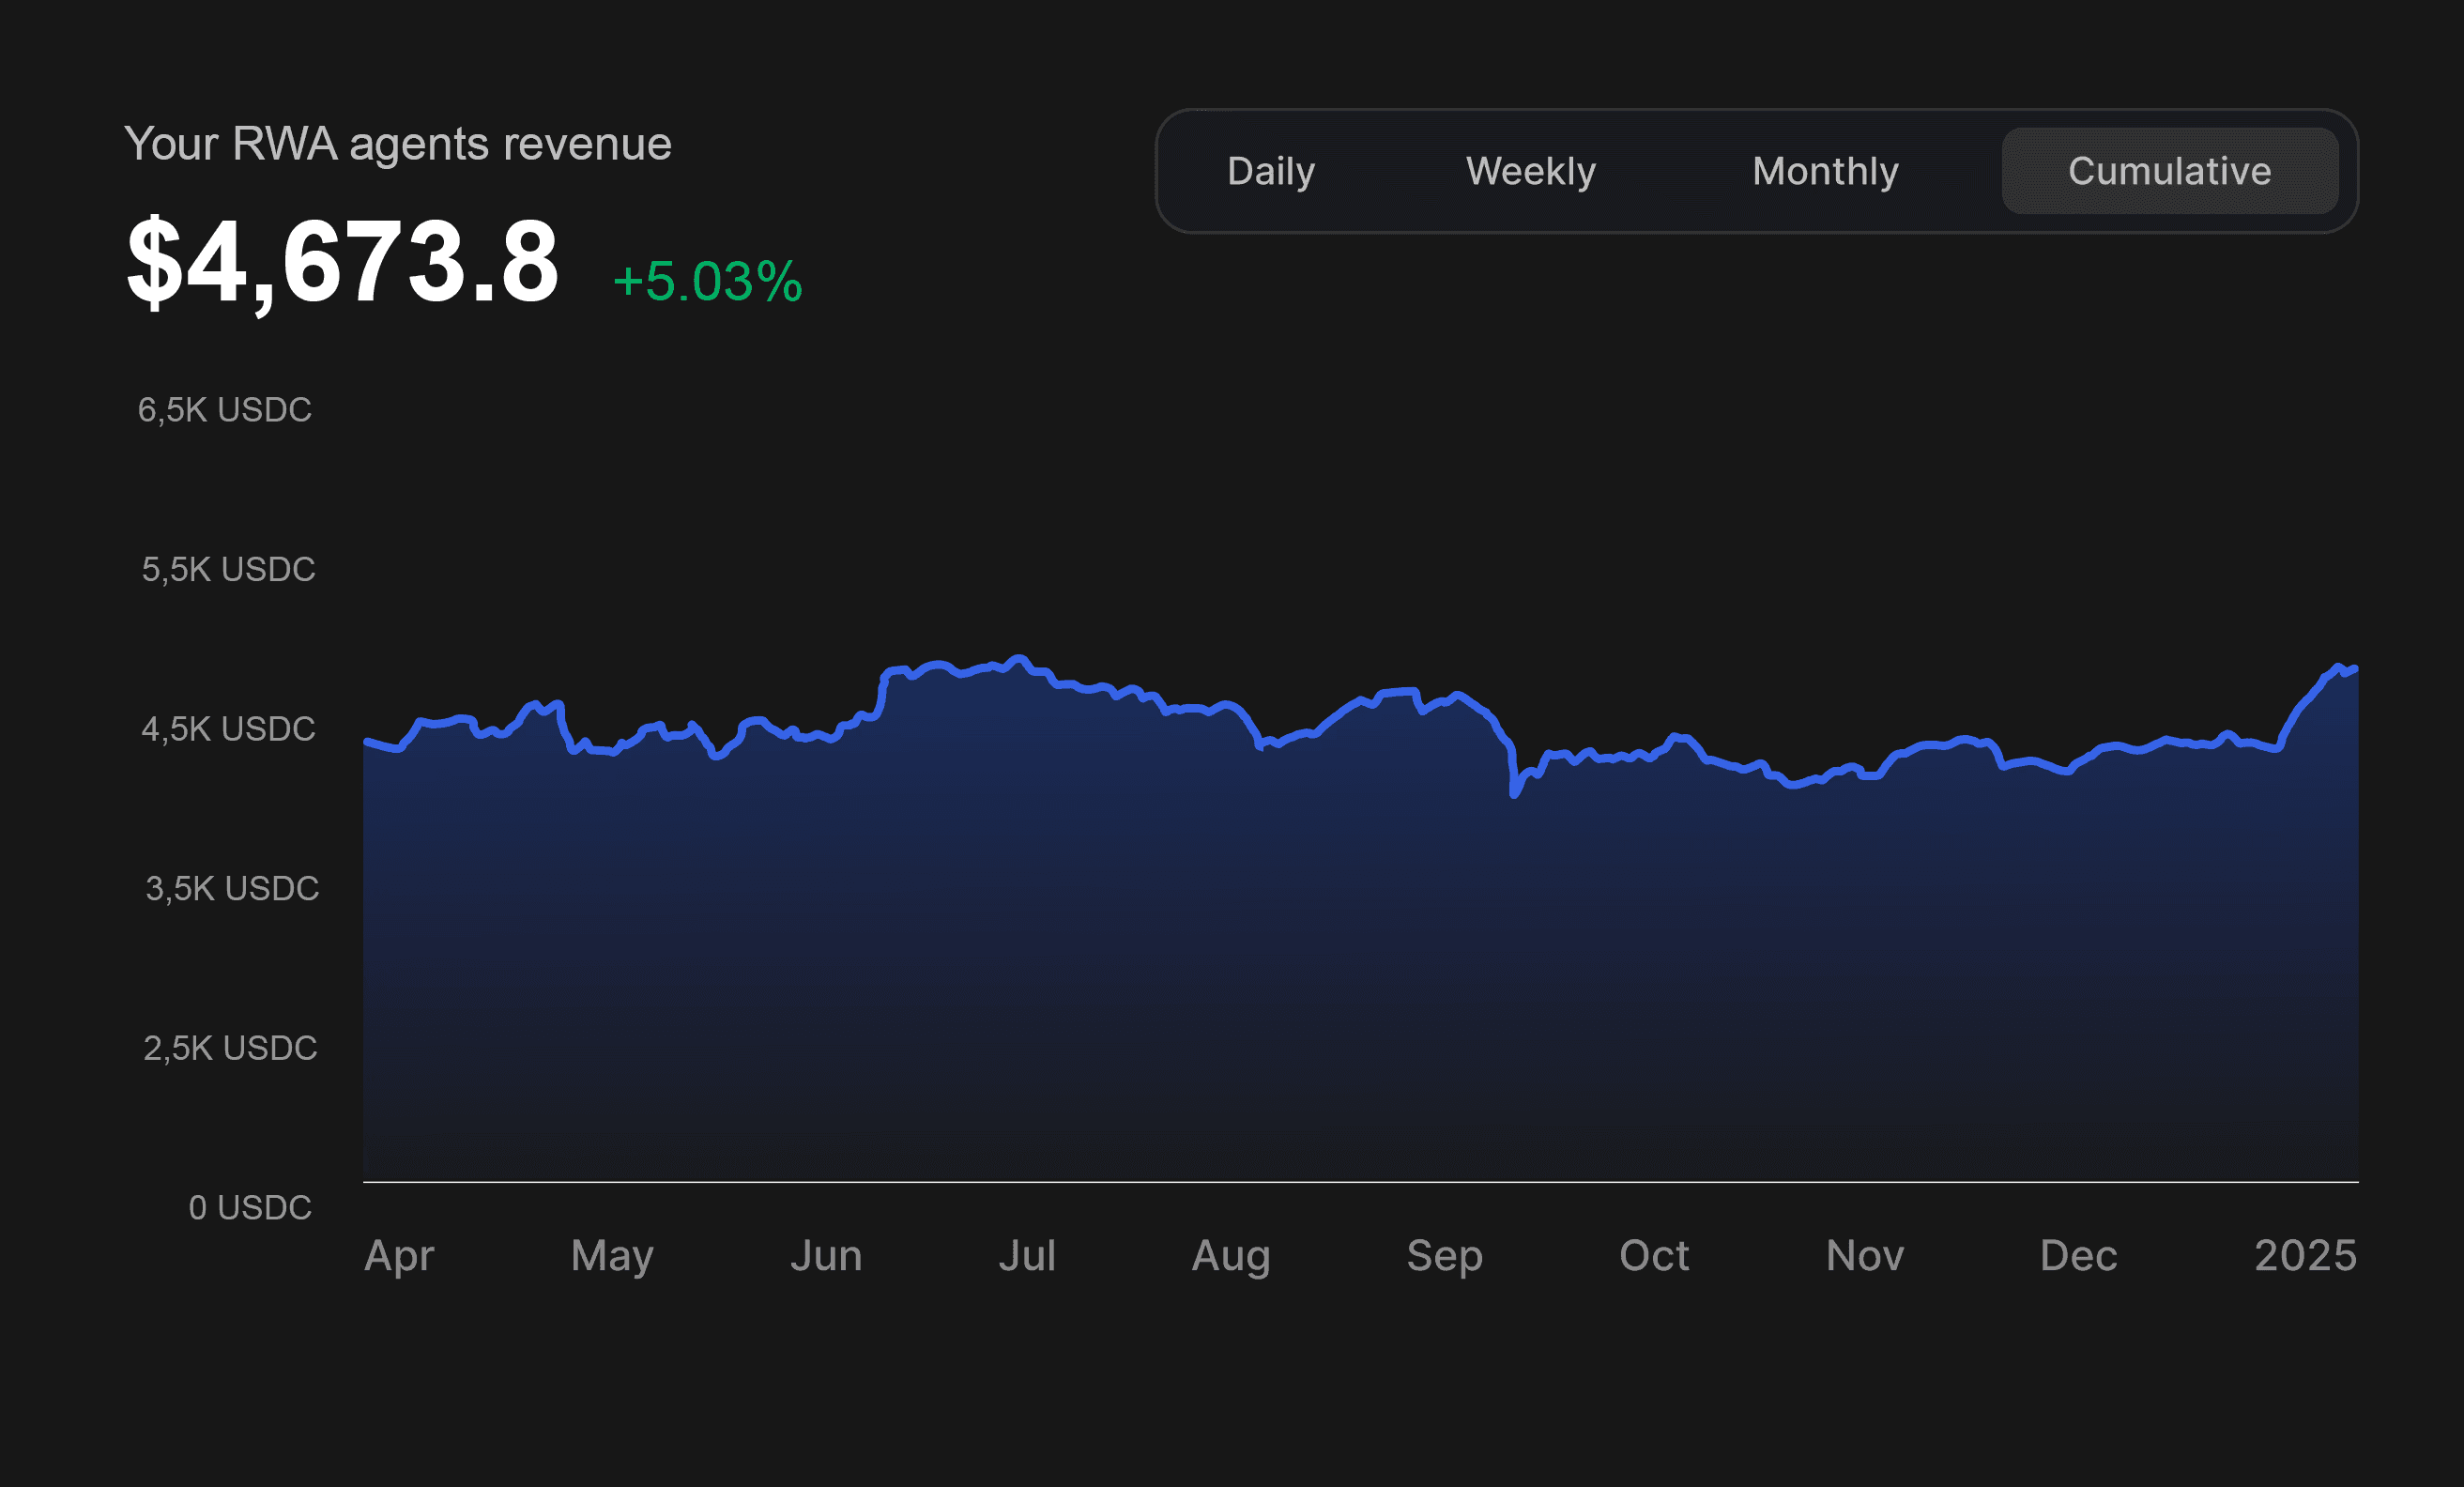The height and width of the screenshot is (1487, 2464).
Task: Select the Weekly revenue tab
Action: coord(1530,171)
